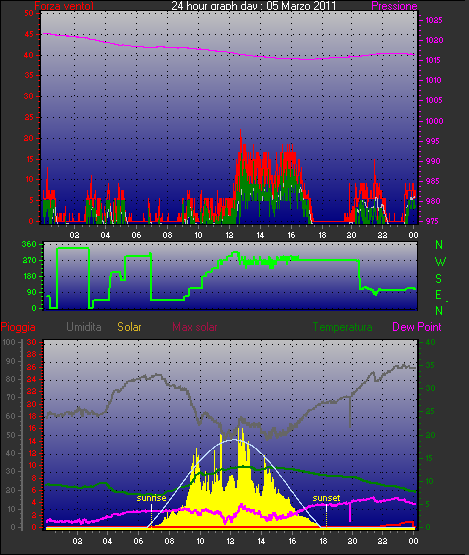Click the 975 pressure axis value

point(433,221)
